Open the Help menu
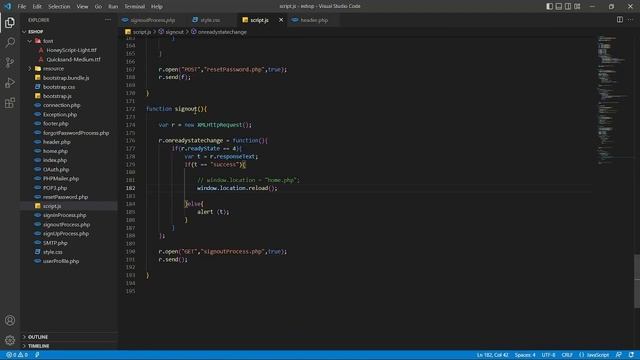640x360 pixels. click(157, 7)
